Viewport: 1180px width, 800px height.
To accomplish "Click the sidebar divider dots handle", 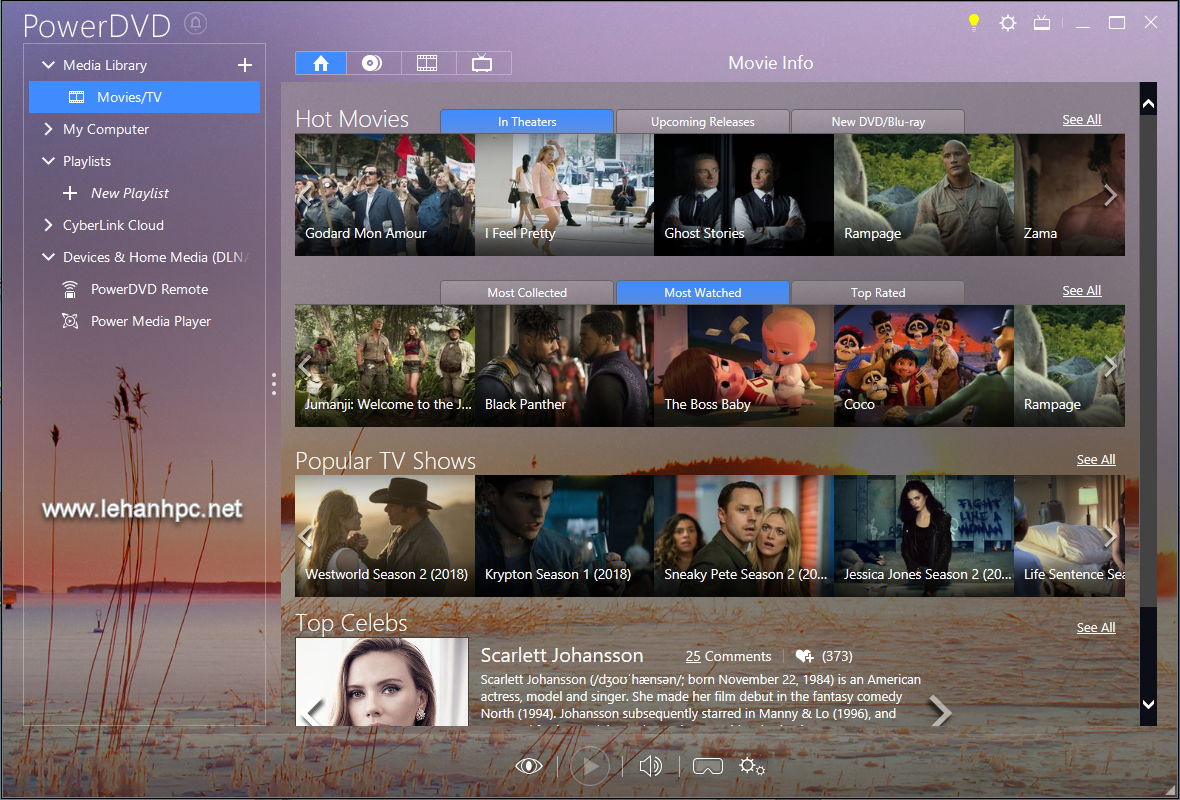I will (274, 384).
